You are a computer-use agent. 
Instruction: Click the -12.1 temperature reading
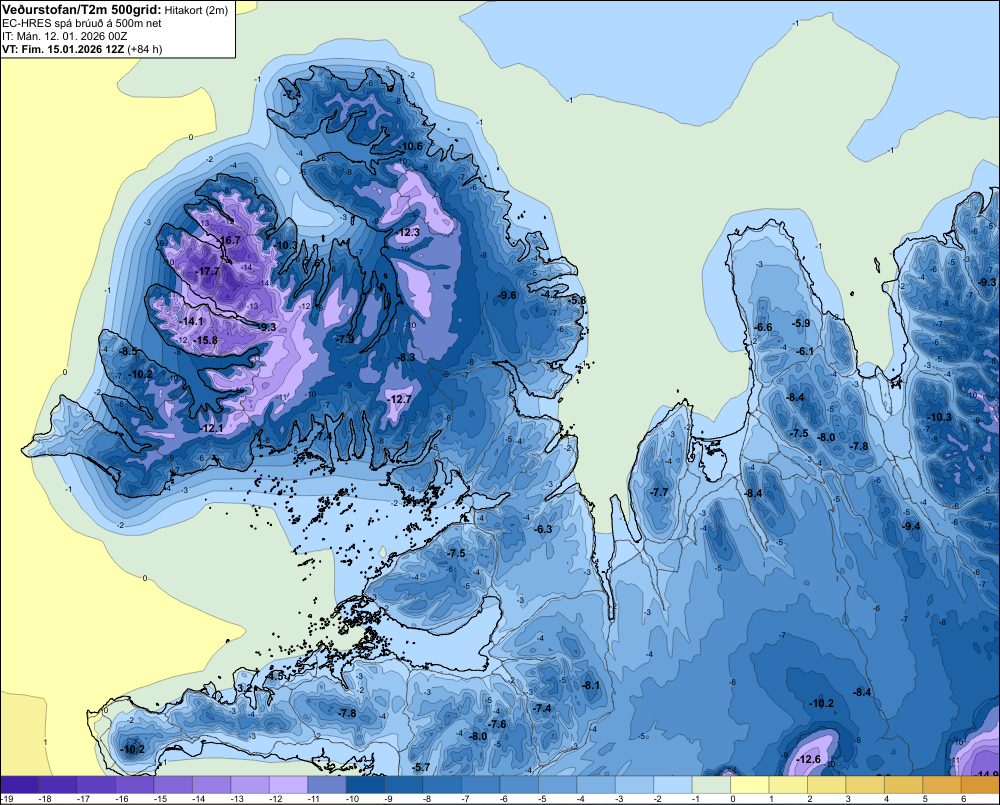(212, 429)
